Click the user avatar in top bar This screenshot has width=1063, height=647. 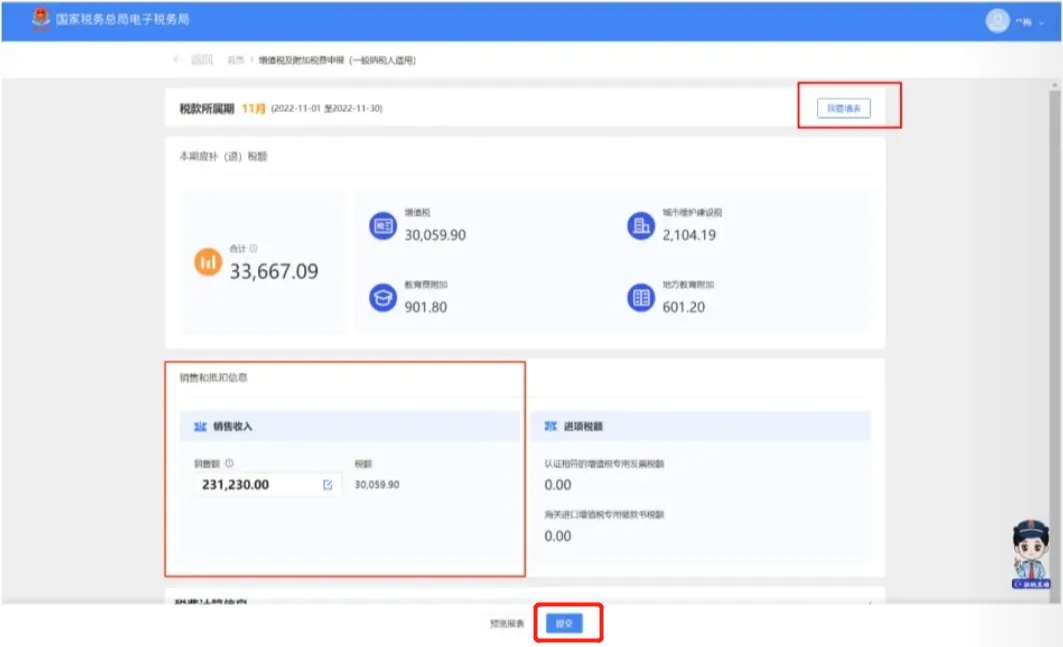click(x=997, y=21)
